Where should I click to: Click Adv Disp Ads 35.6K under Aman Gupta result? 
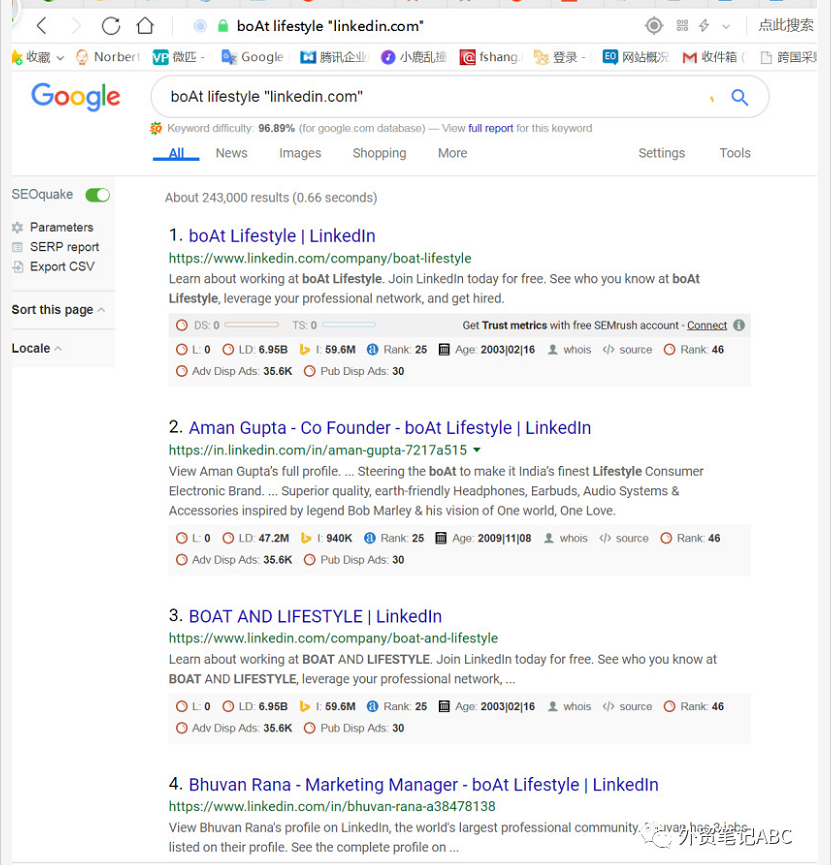coord(234,560)
